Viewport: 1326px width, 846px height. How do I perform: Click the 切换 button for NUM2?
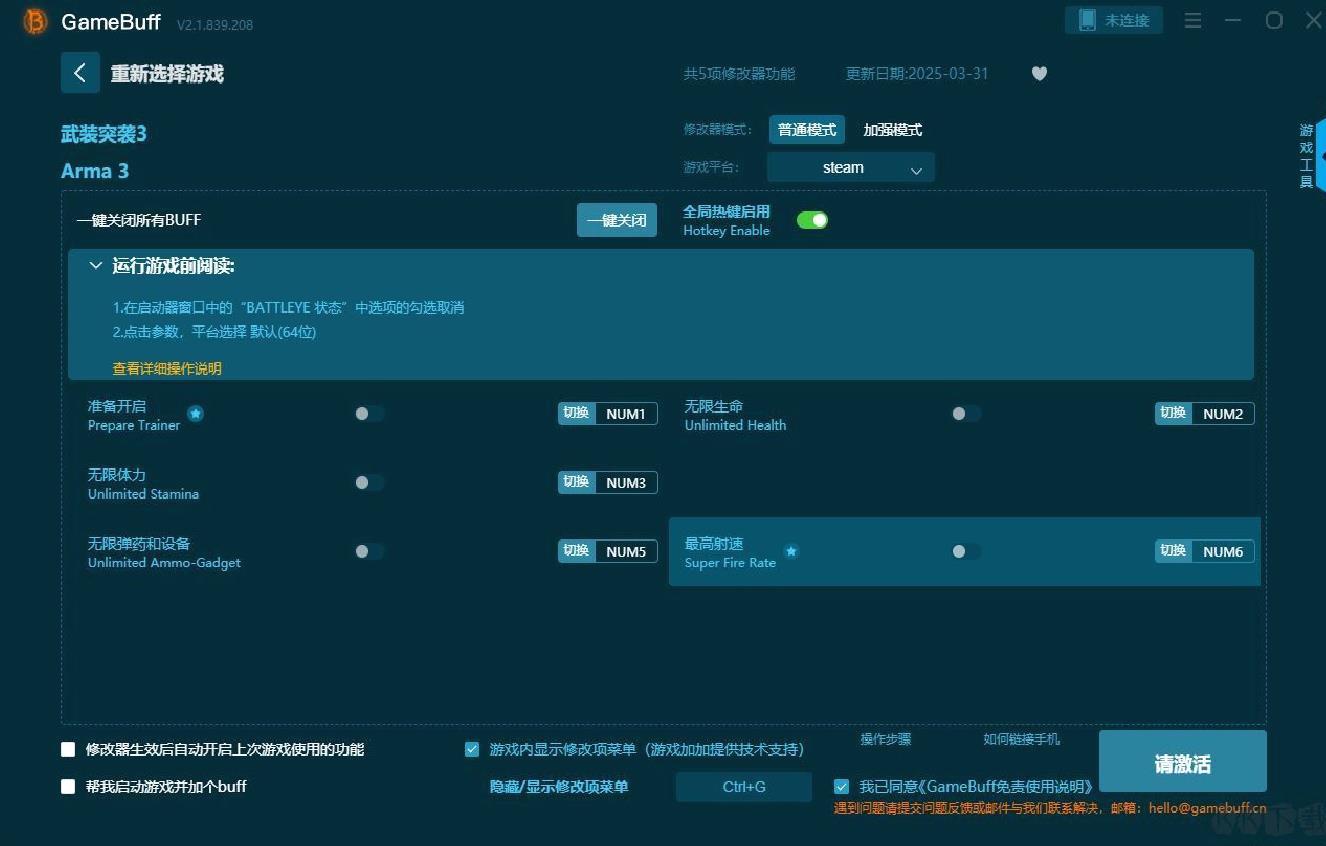(x=1173, y=413)
